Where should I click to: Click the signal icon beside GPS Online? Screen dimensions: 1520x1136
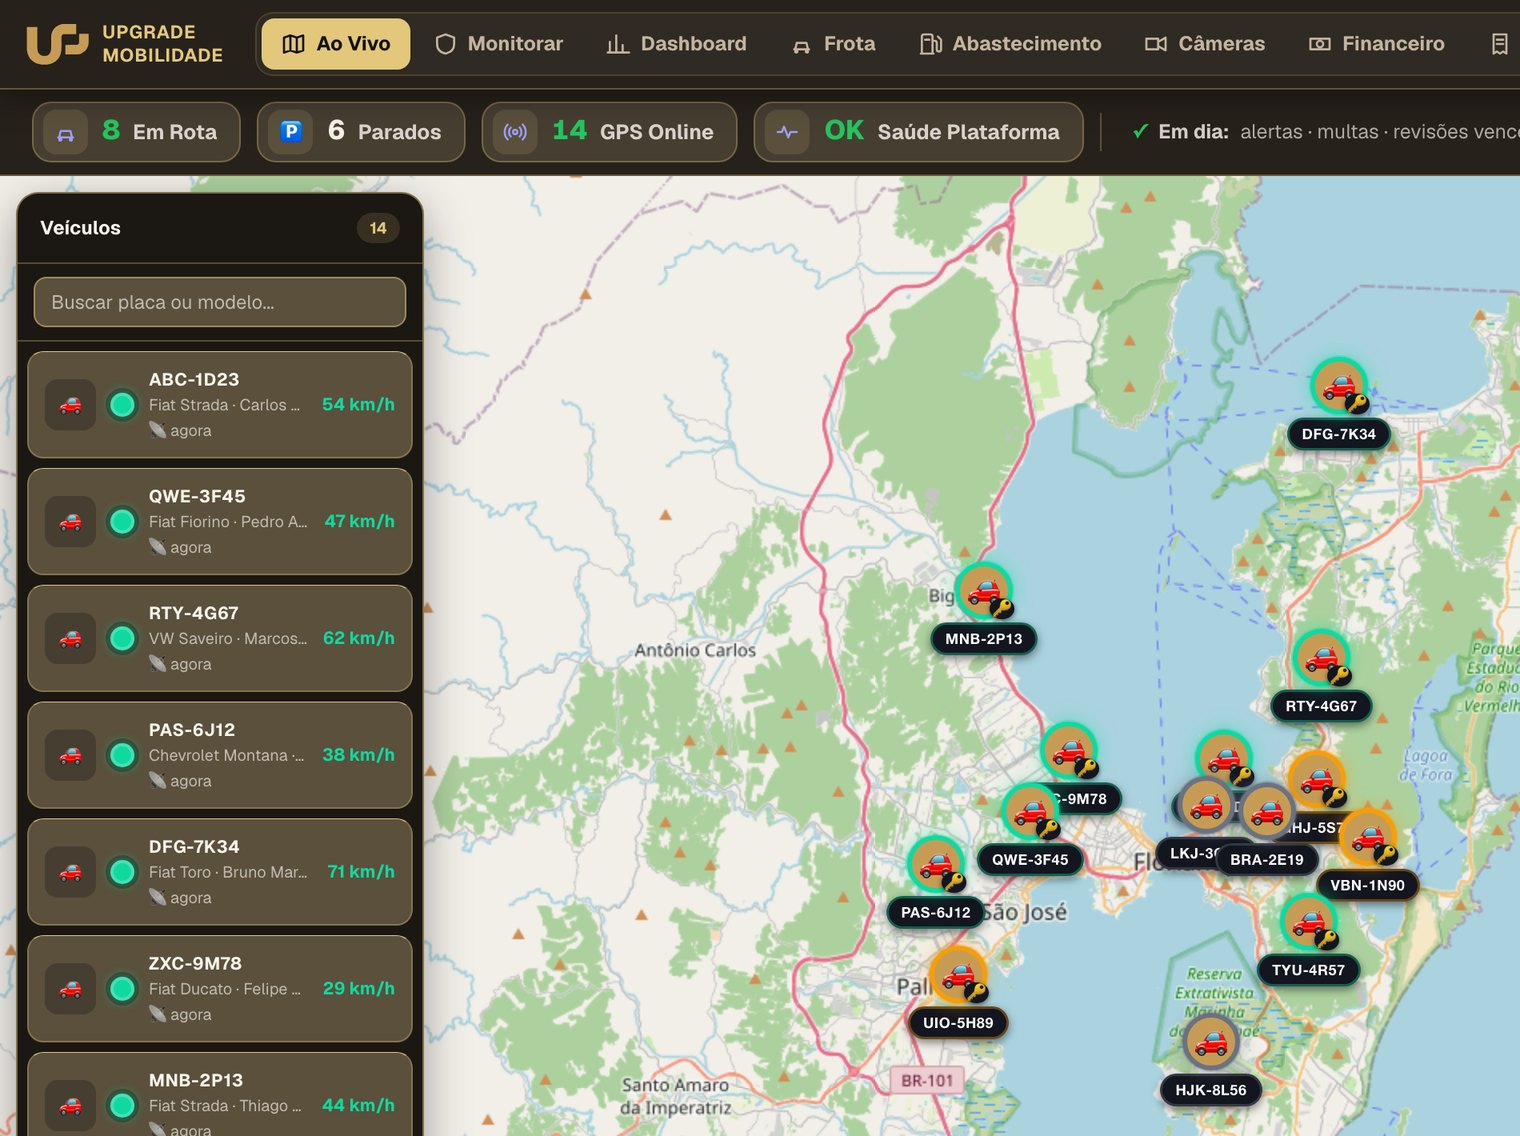tap(515, 131)
